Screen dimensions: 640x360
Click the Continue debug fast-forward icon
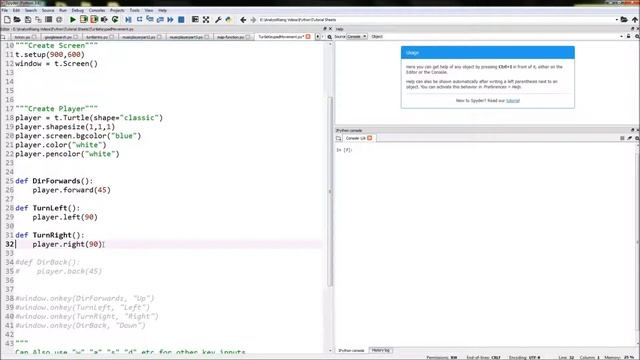tap(170, 20)
